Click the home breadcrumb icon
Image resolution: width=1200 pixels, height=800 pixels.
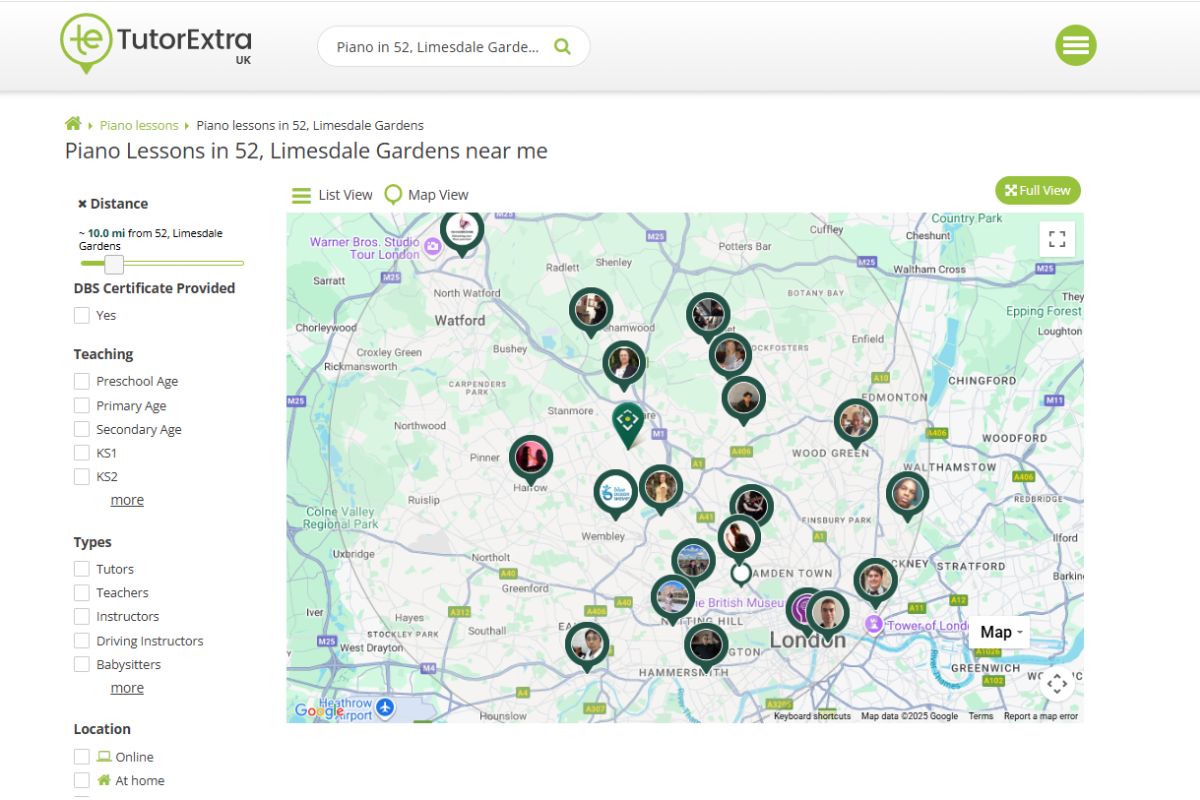point(73,124)
